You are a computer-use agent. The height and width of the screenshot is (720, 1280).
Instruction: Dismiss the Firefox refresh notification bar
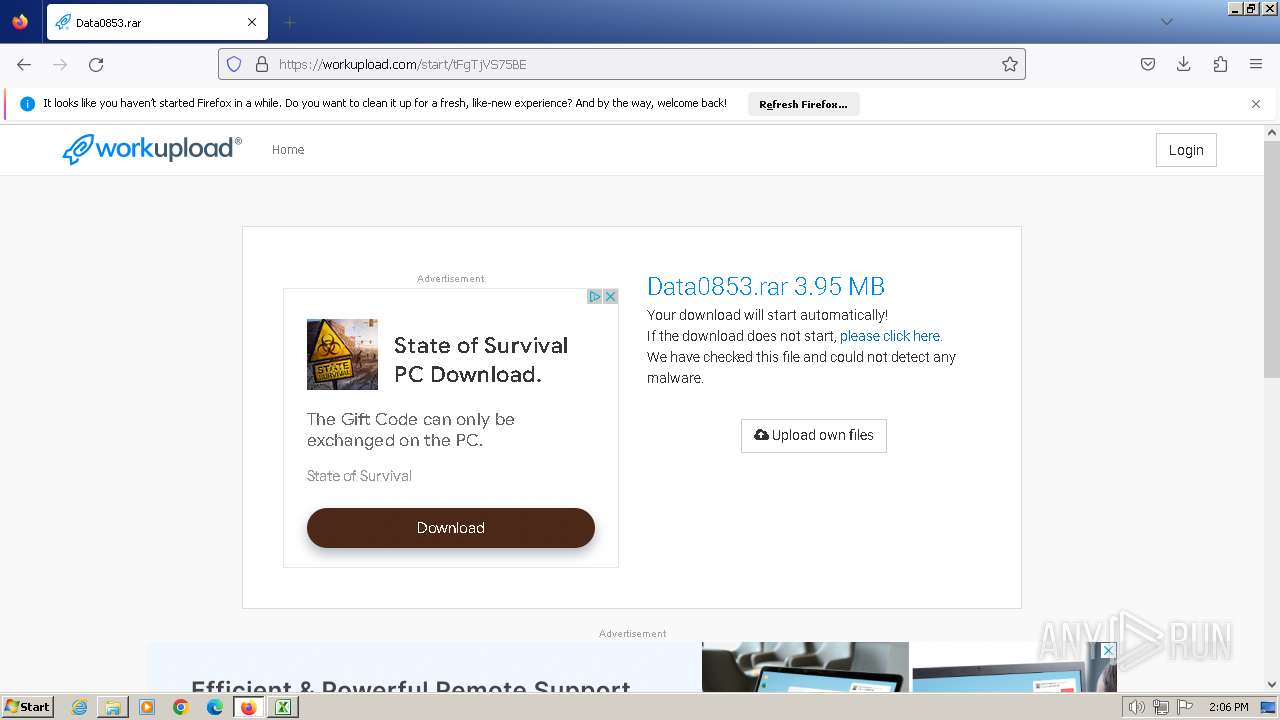tap(1256, 104)
